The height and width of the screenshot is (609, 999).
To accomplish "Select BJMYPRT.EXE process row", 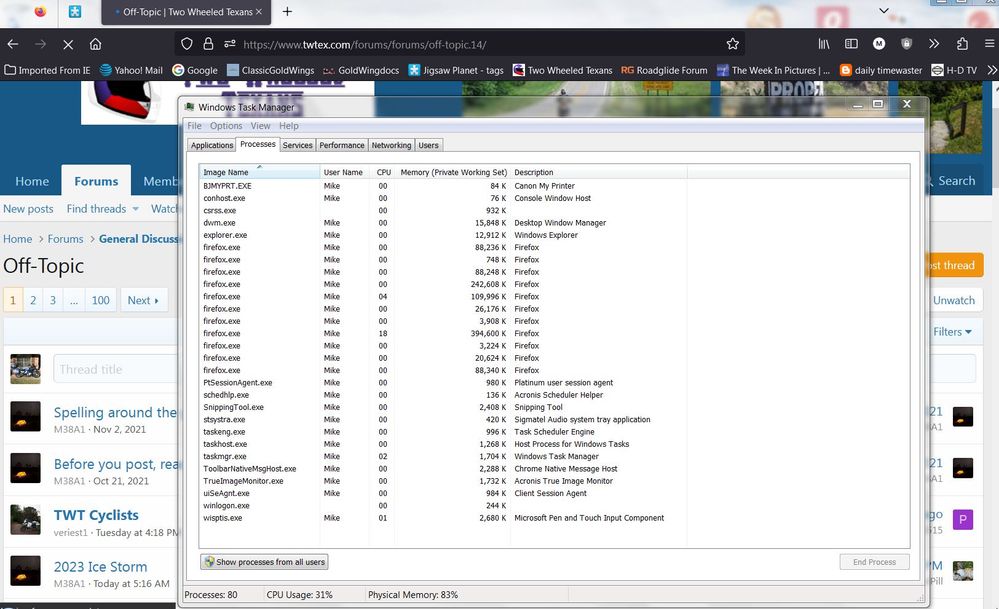I will (x=554, y=186).
